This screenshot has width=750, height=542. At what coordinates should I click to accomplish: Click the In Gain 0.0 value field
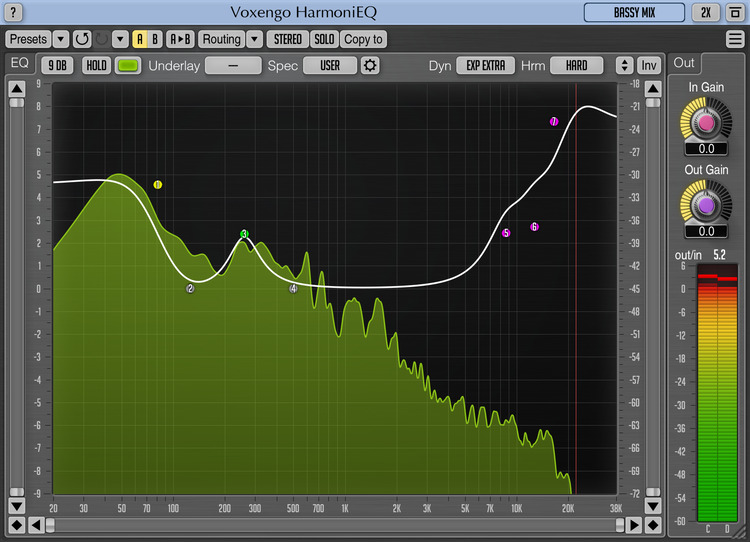pyautogui.click(x=706, y=149)
